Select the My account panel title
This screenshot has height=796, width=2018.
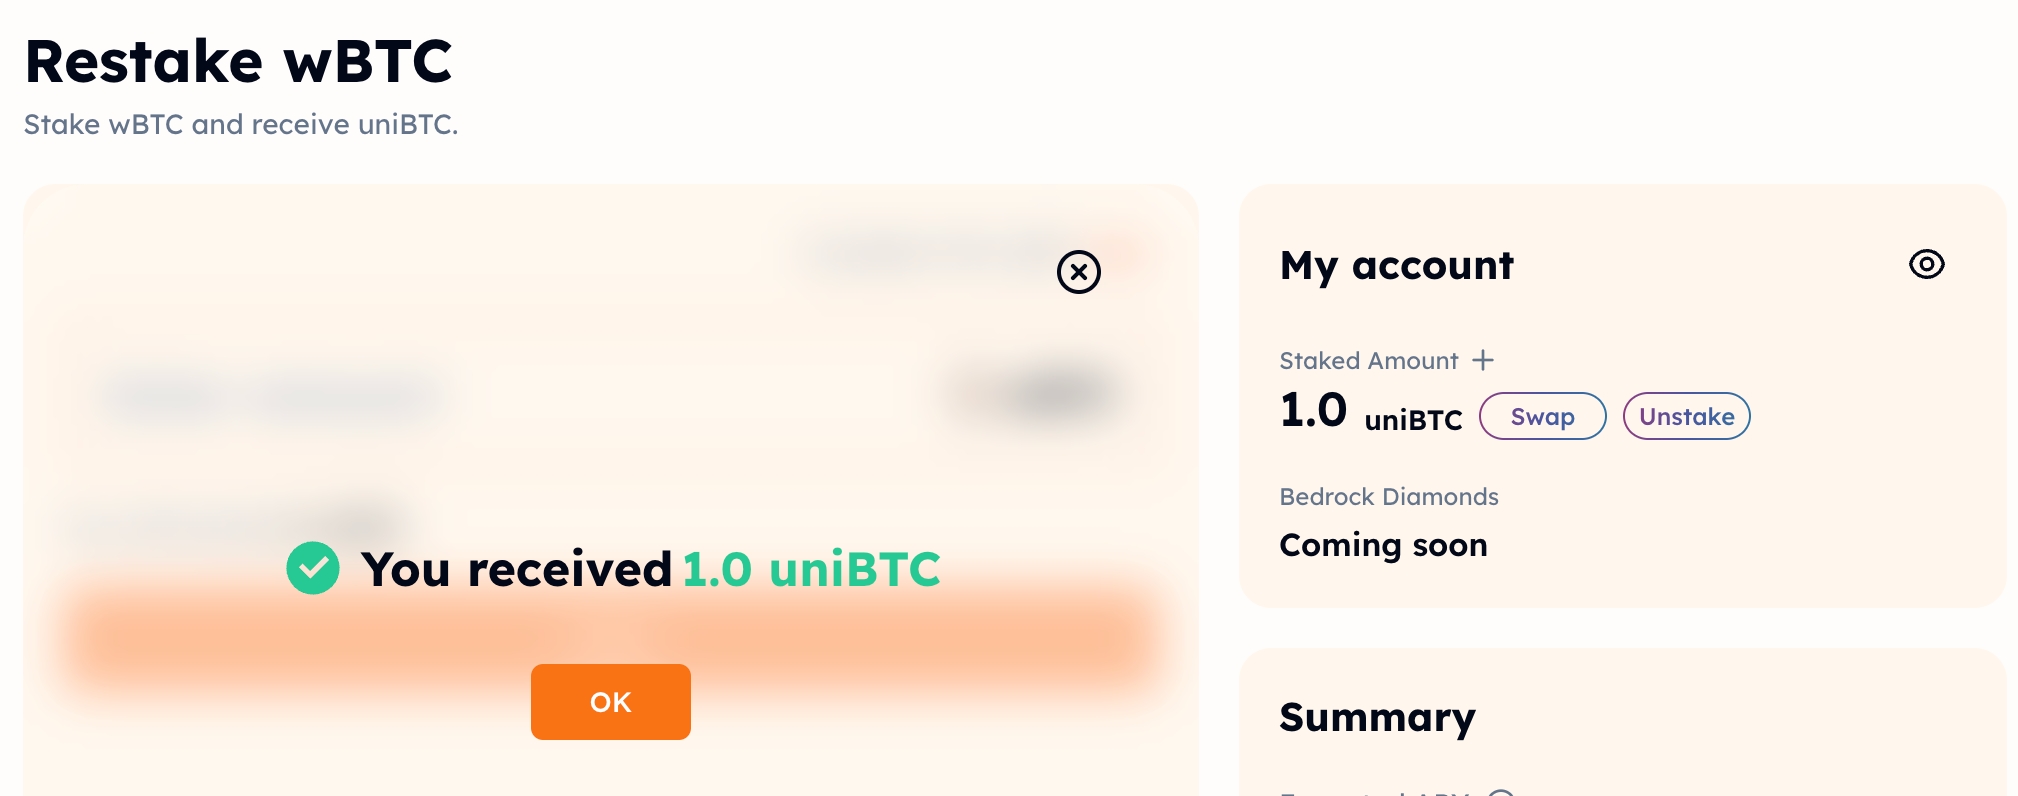coord(1396,266)
